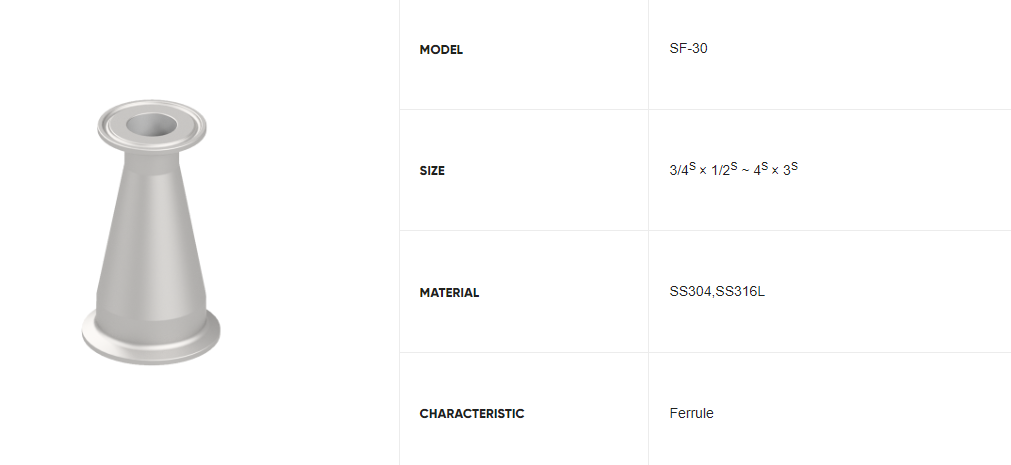The height and width of the screenshot is (465, 1011).
Task: Click the bore opening on the reducer's top
Action: coord(152,124)
